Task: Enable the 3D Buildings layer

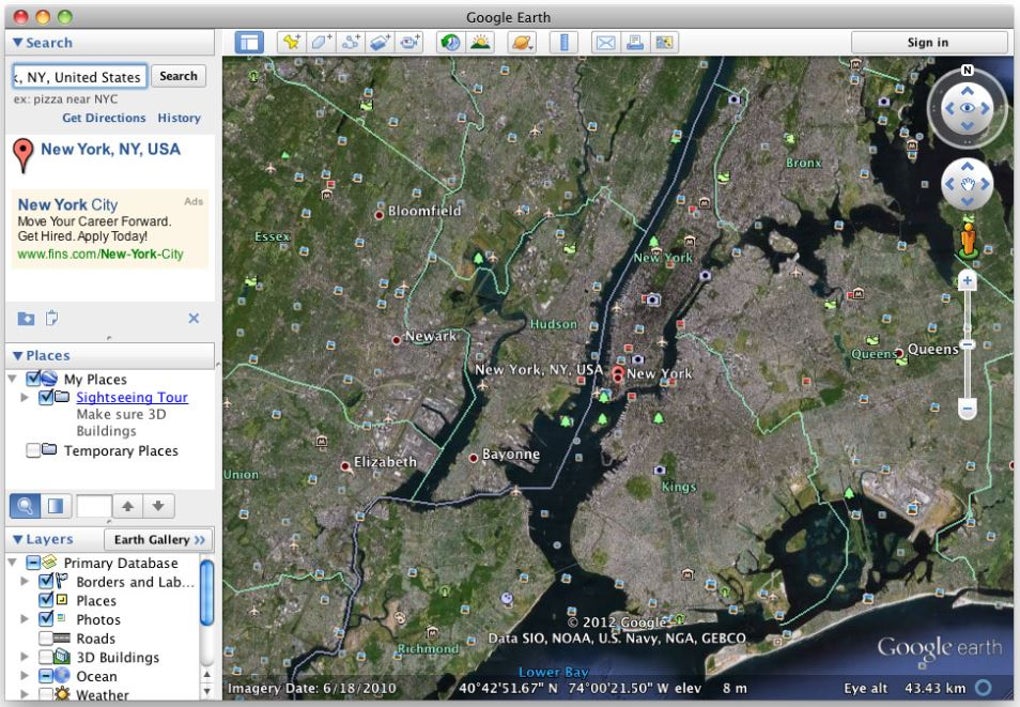Action: click(x=46, y=657)
